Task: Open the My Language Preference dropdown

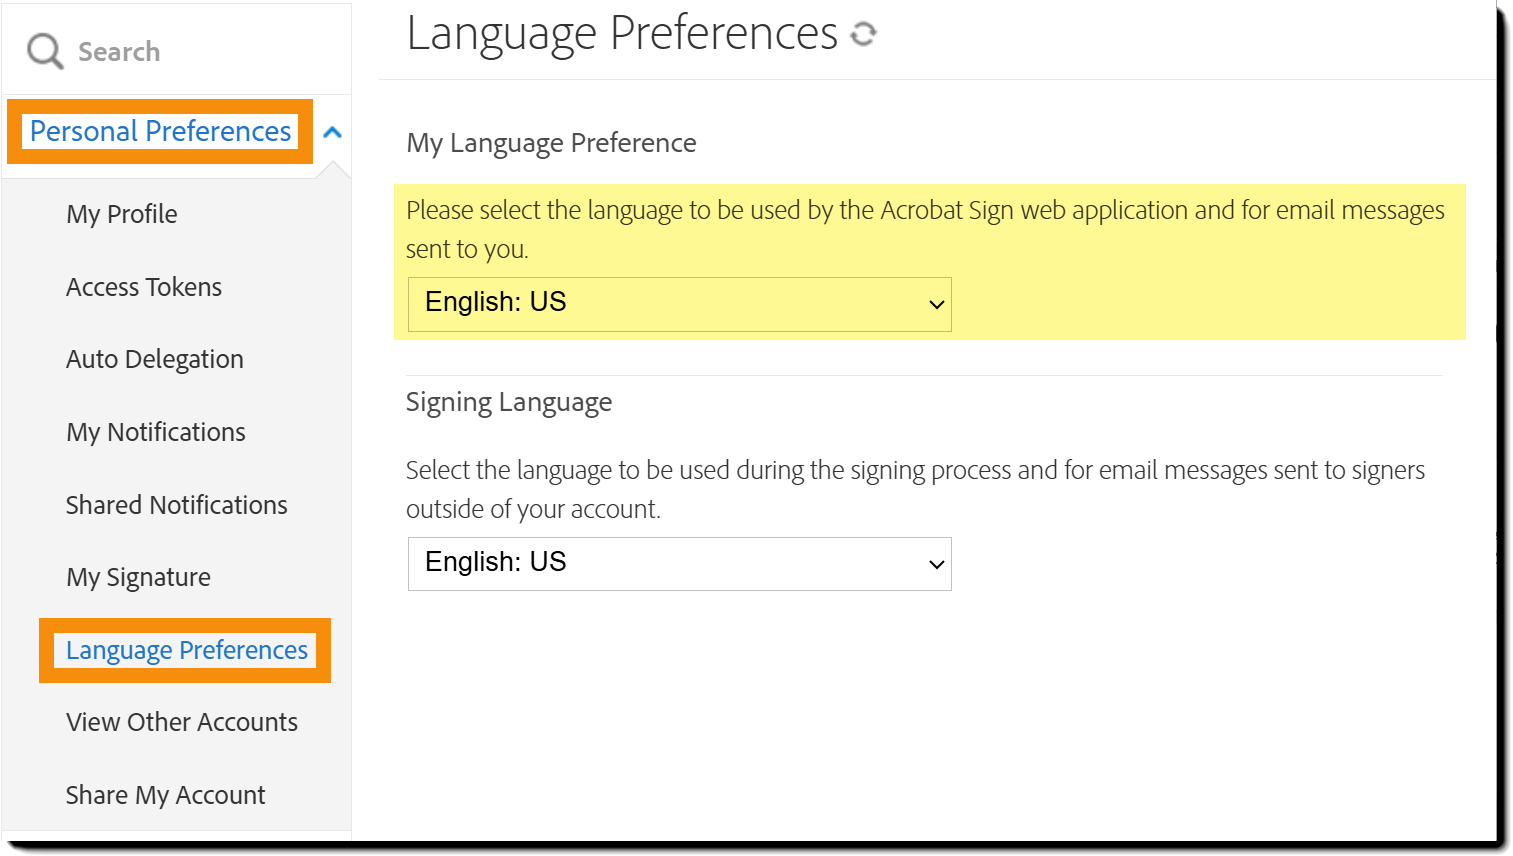Action: pyautogui.click(x=679, y=304)
